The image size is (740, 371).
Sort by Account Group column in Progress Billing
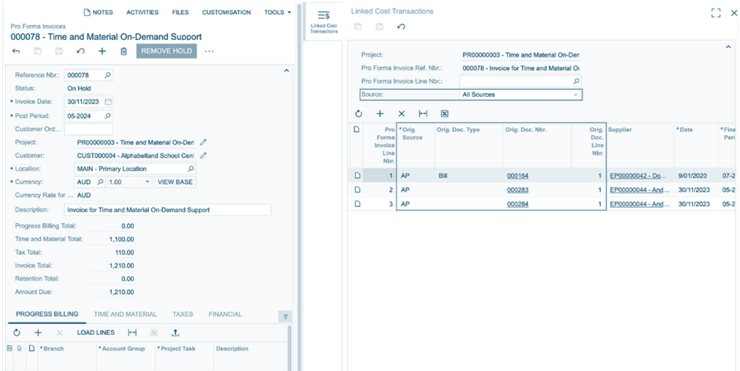pos(122,349)
